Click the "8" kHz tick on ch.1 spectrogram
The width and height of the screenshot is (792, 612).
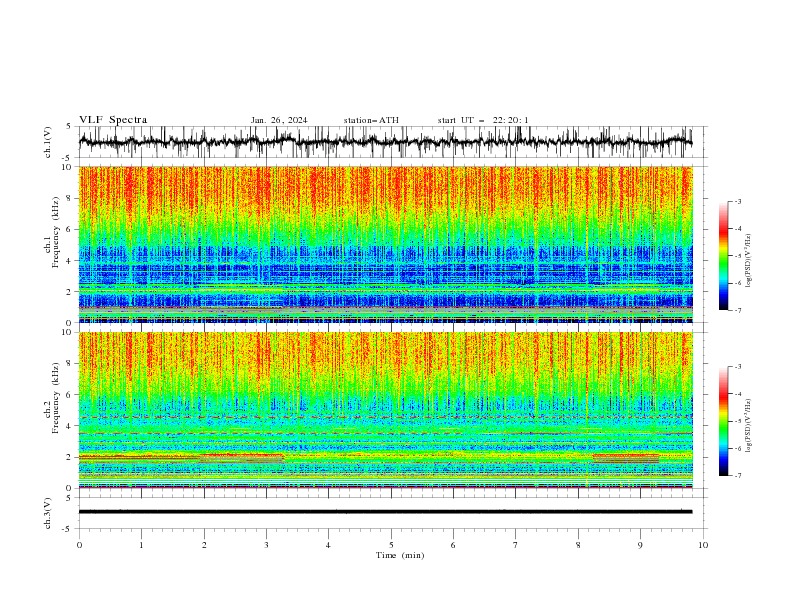click(x=70, y=198)
